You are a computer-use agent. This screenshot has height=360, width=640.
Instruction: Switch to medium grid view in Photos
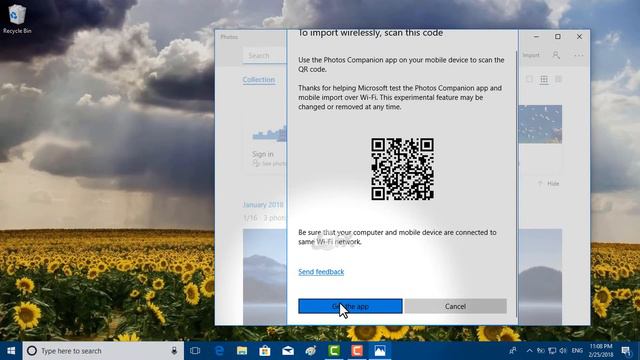[x=544, y=80]
